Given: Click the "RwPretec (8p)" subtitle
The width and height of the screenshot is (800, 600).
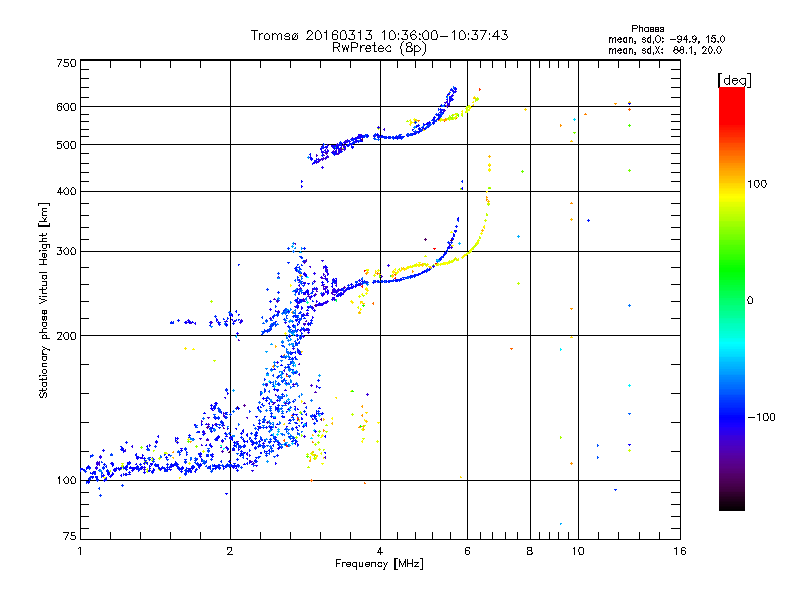Looking at the screenshot, I should click(379, 48).
